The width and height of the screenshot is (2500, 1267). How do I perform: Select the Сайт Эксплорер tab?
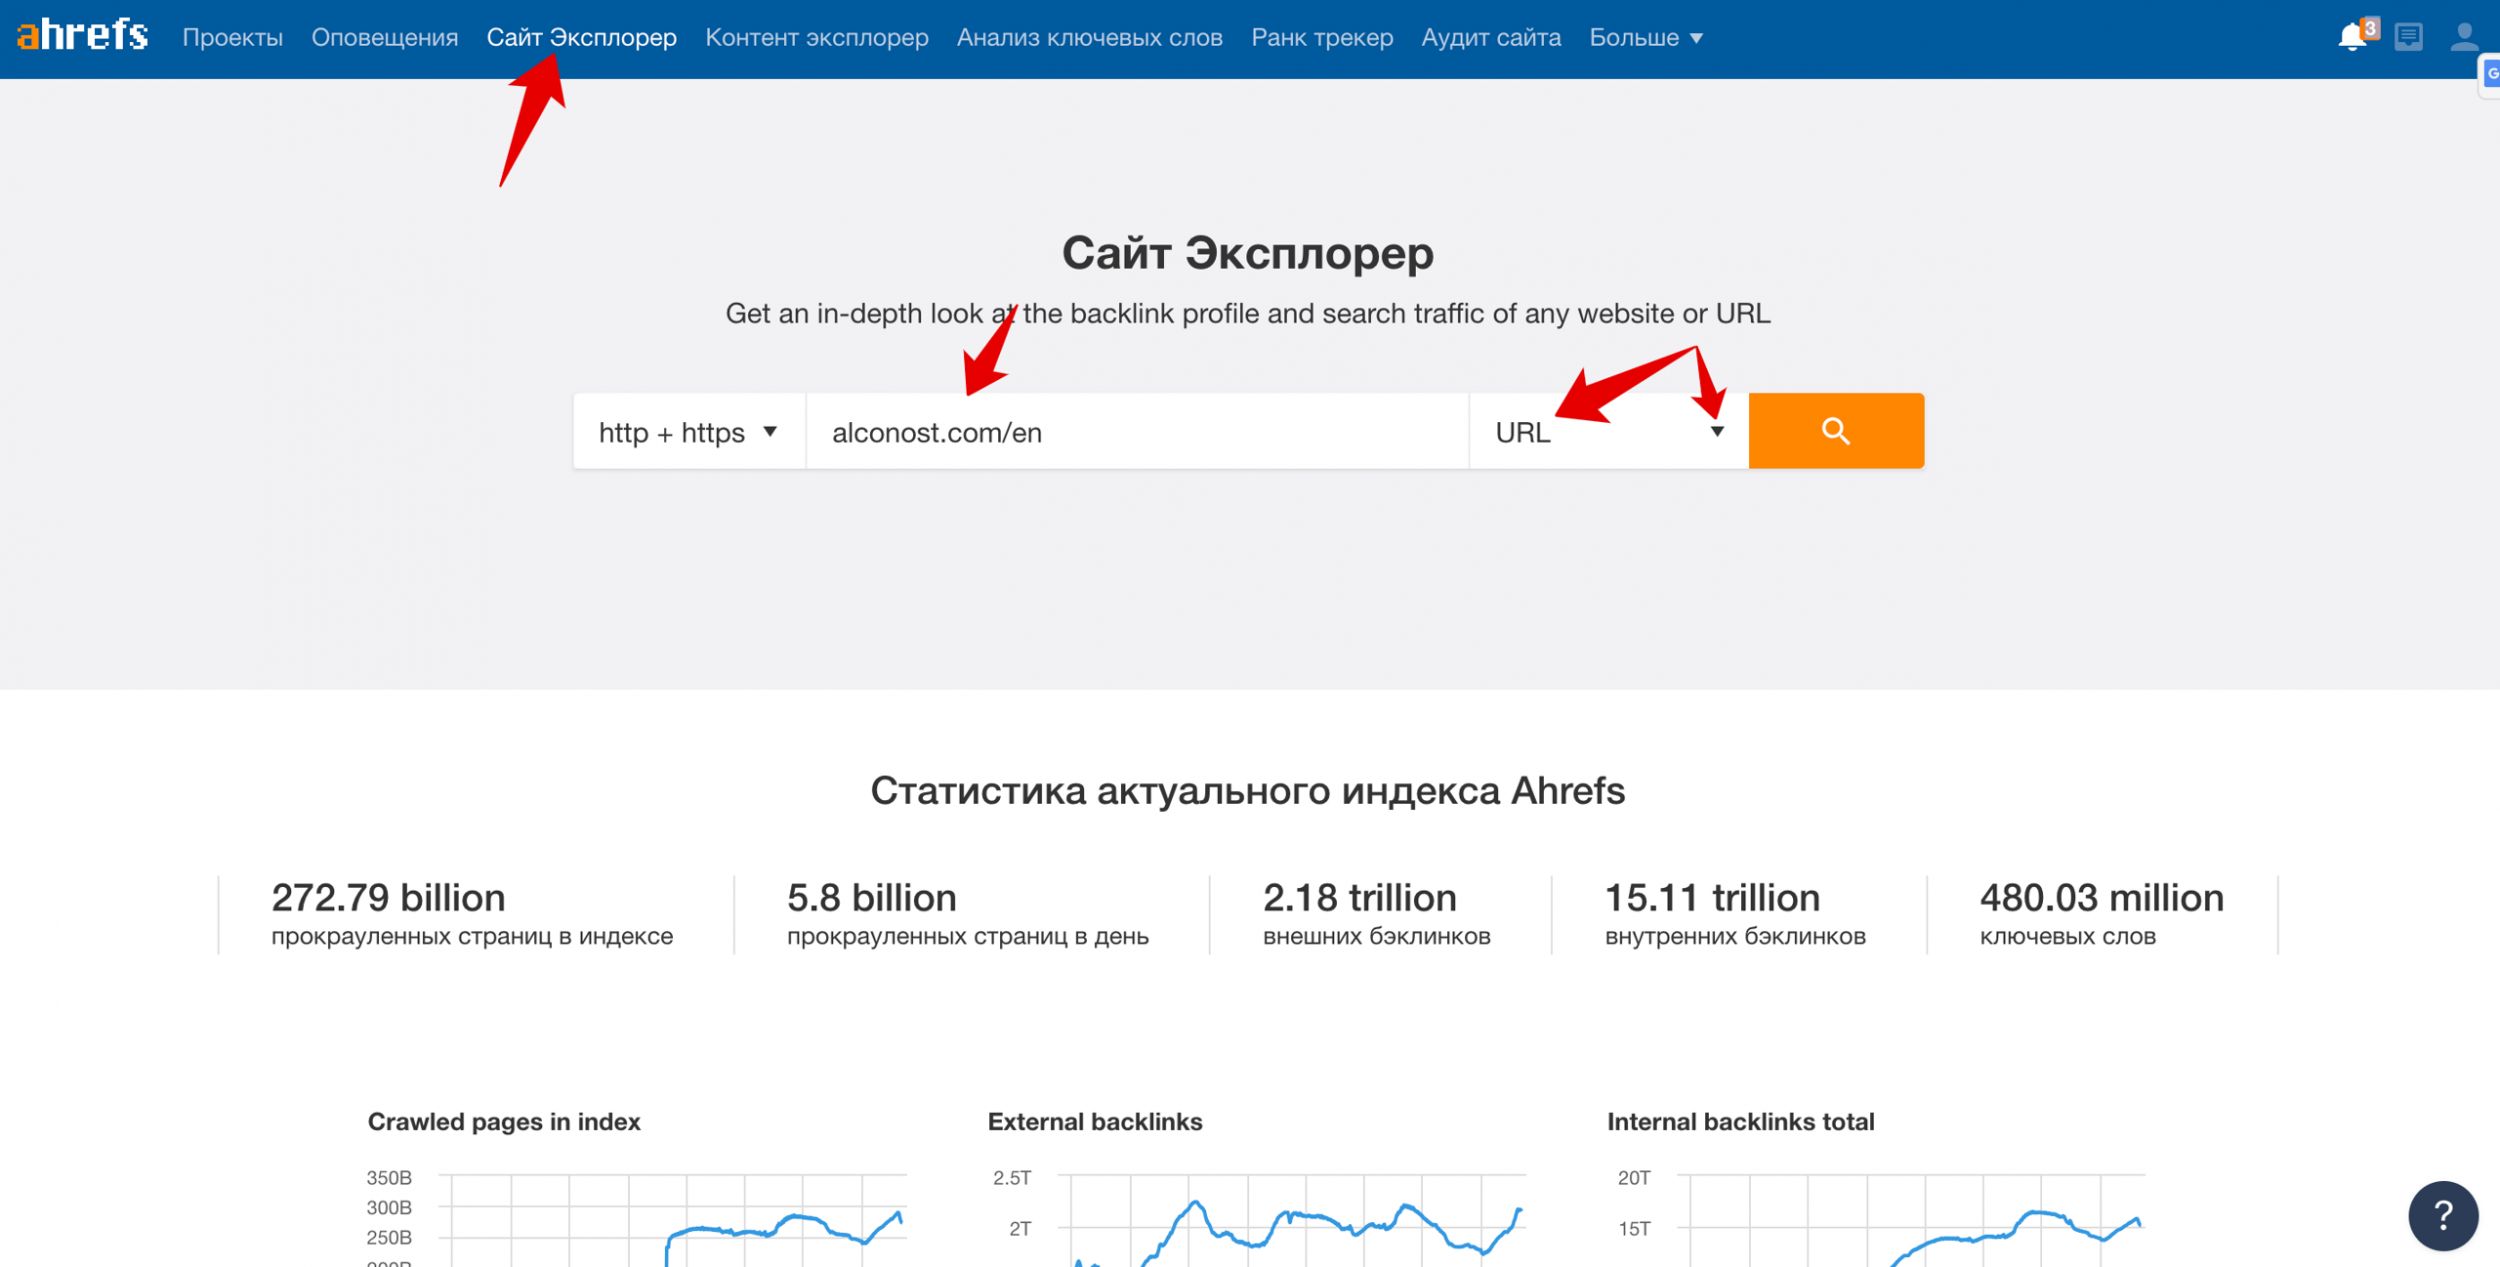582,38
